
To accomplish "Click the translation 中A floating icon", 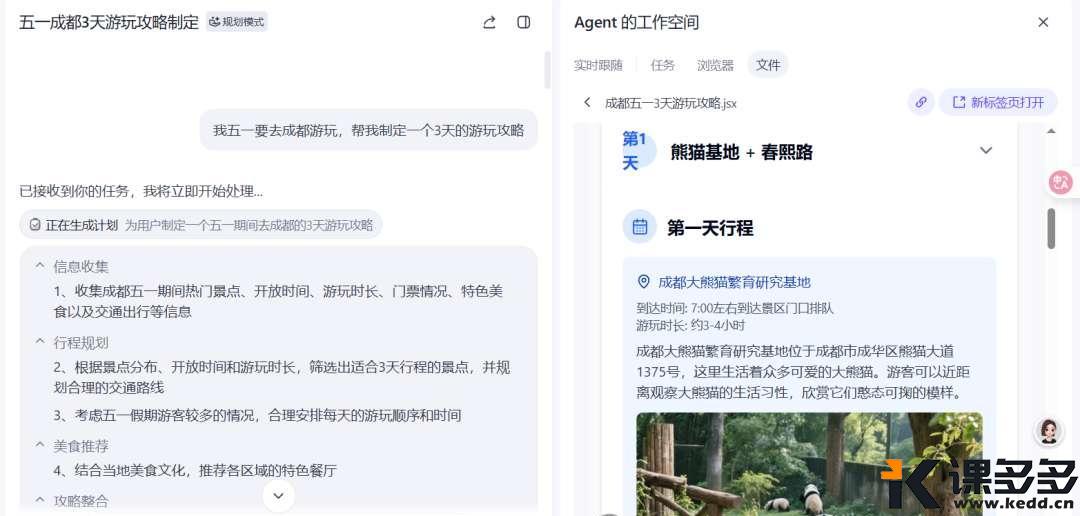I will [x=1060, y=182].
